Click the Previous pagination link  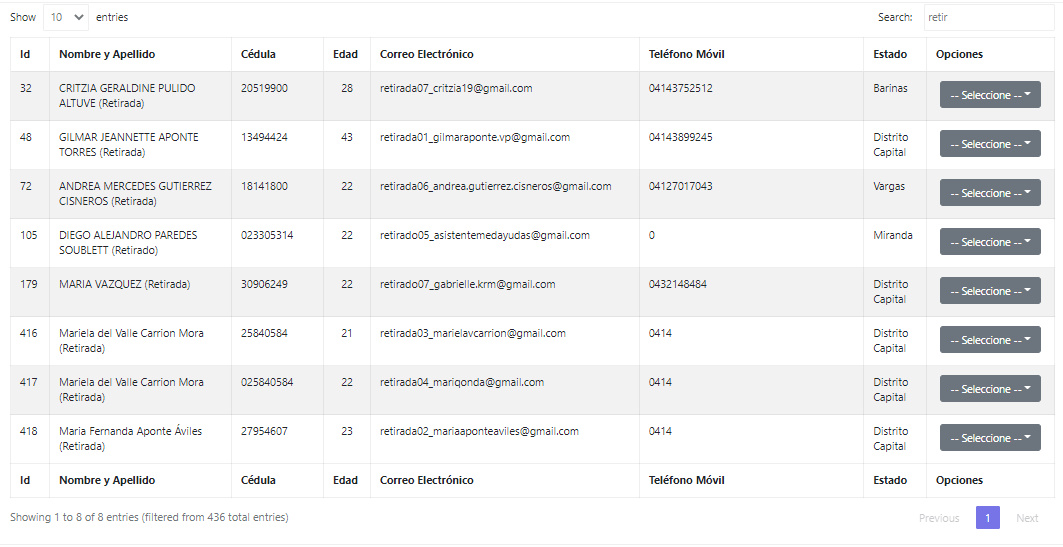tap(939, 518)
